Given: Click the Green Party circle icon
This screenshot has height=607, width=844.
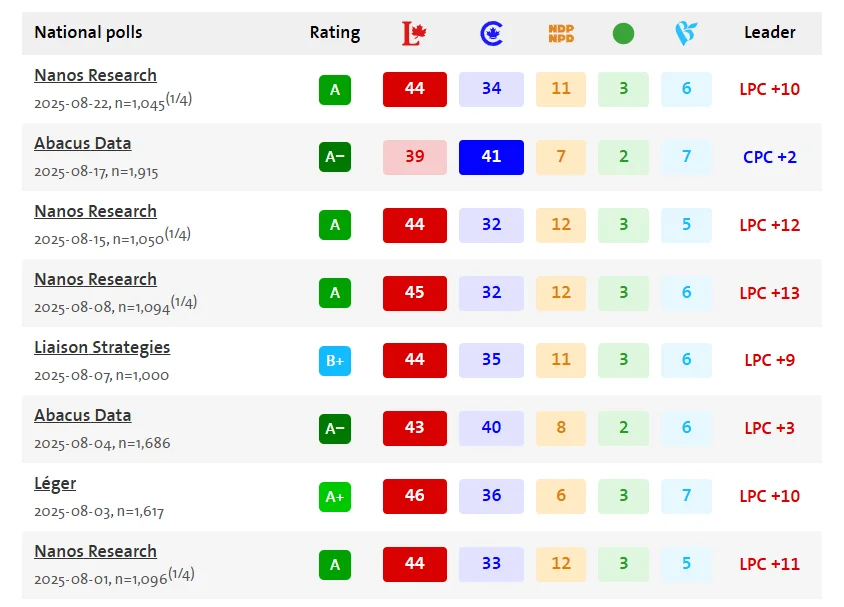Looking at the screenshot, I should coord(623,33).
